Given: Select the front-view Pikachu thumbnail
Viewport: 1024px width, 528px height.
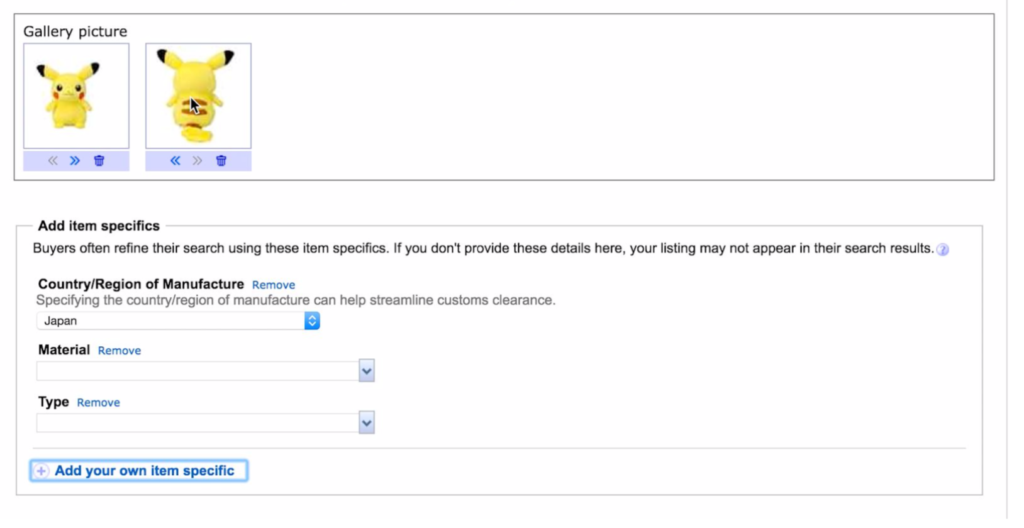Looking at the screenshot, I should point(76,96).
